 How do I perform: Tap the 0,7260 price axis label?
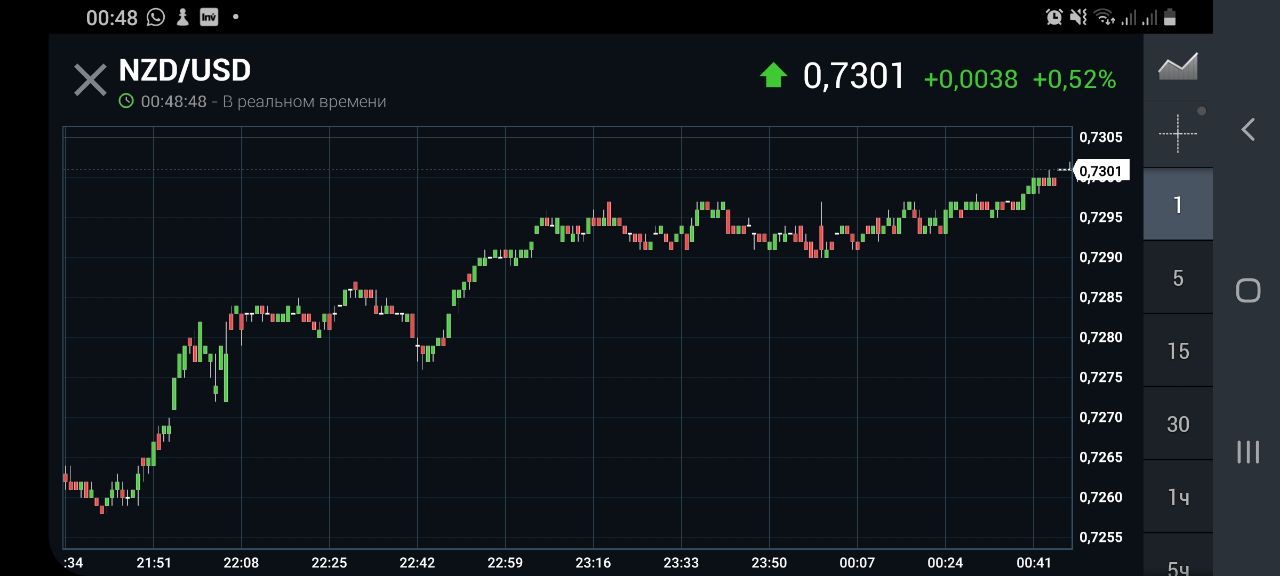(x=1101, y=497)
